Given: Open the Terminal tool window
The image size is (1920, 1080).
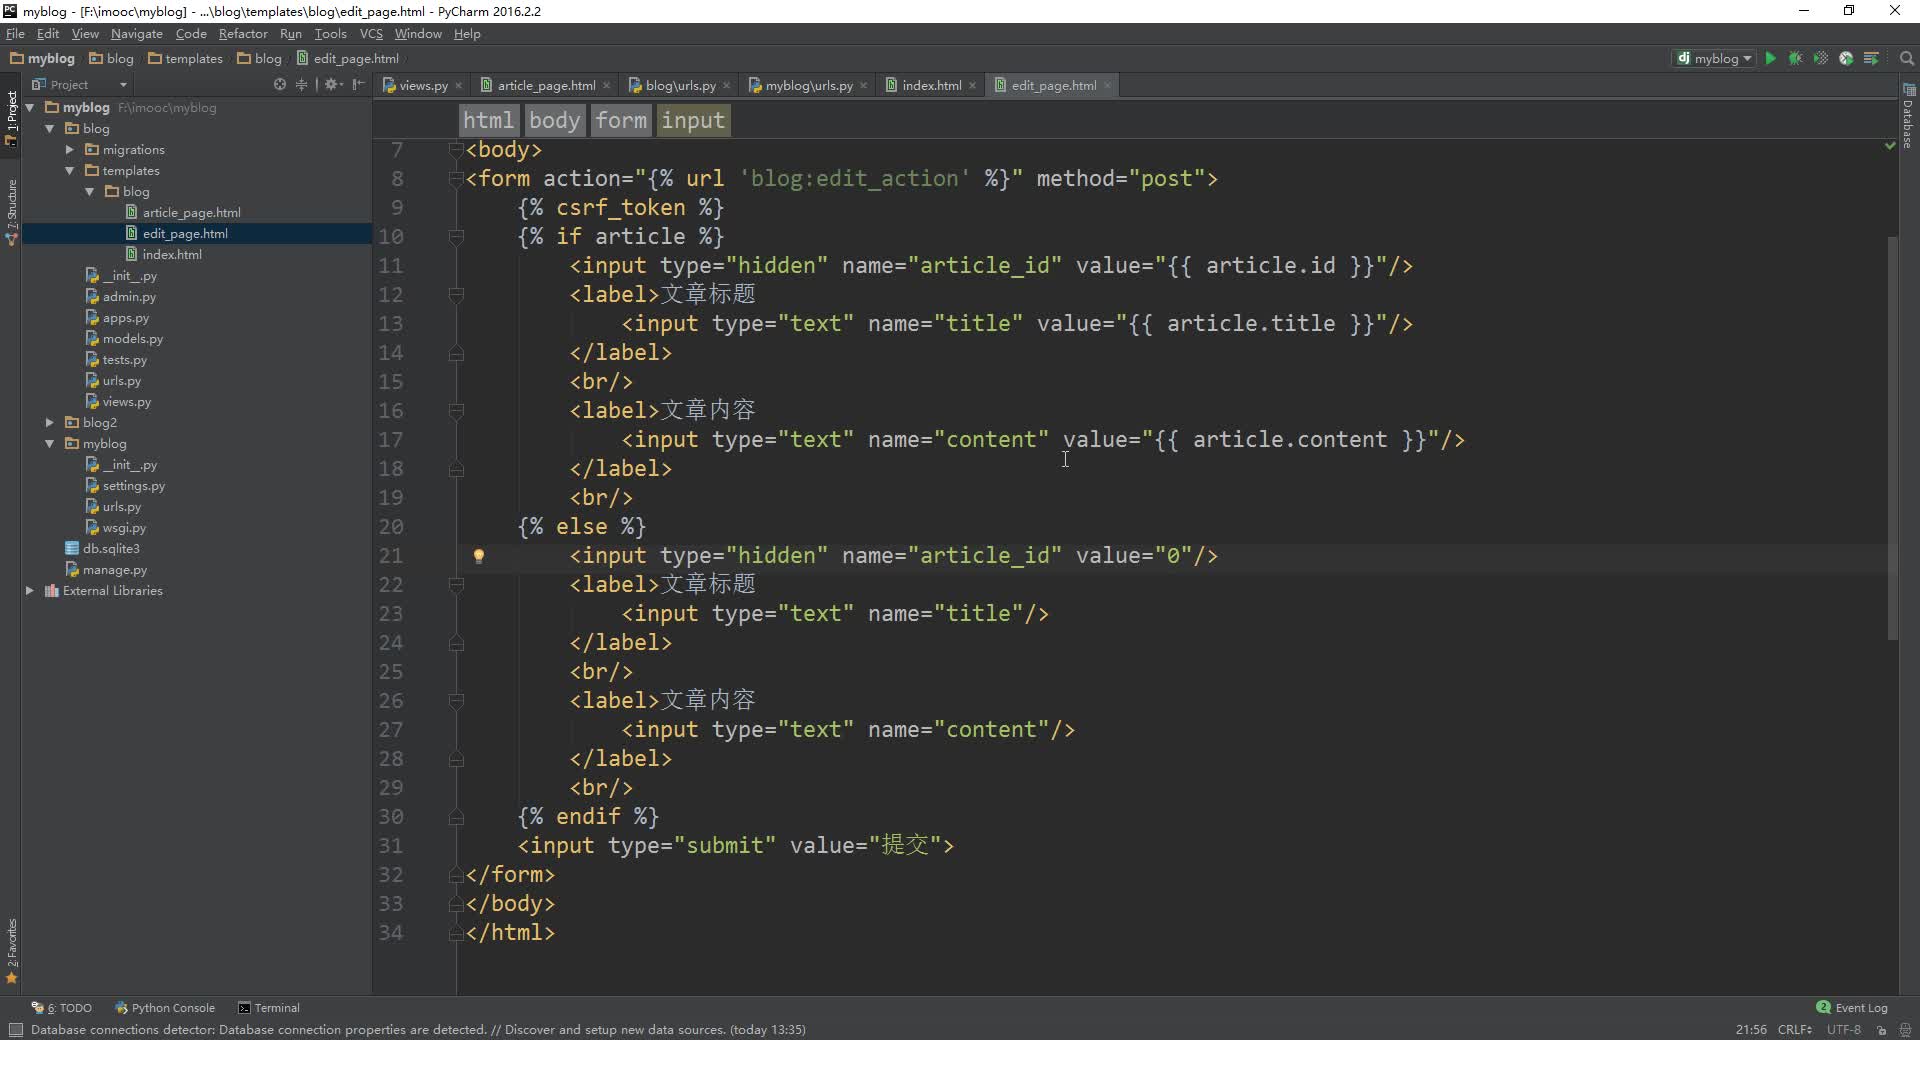Looking at the screenshot, I should coord(269,1008).
